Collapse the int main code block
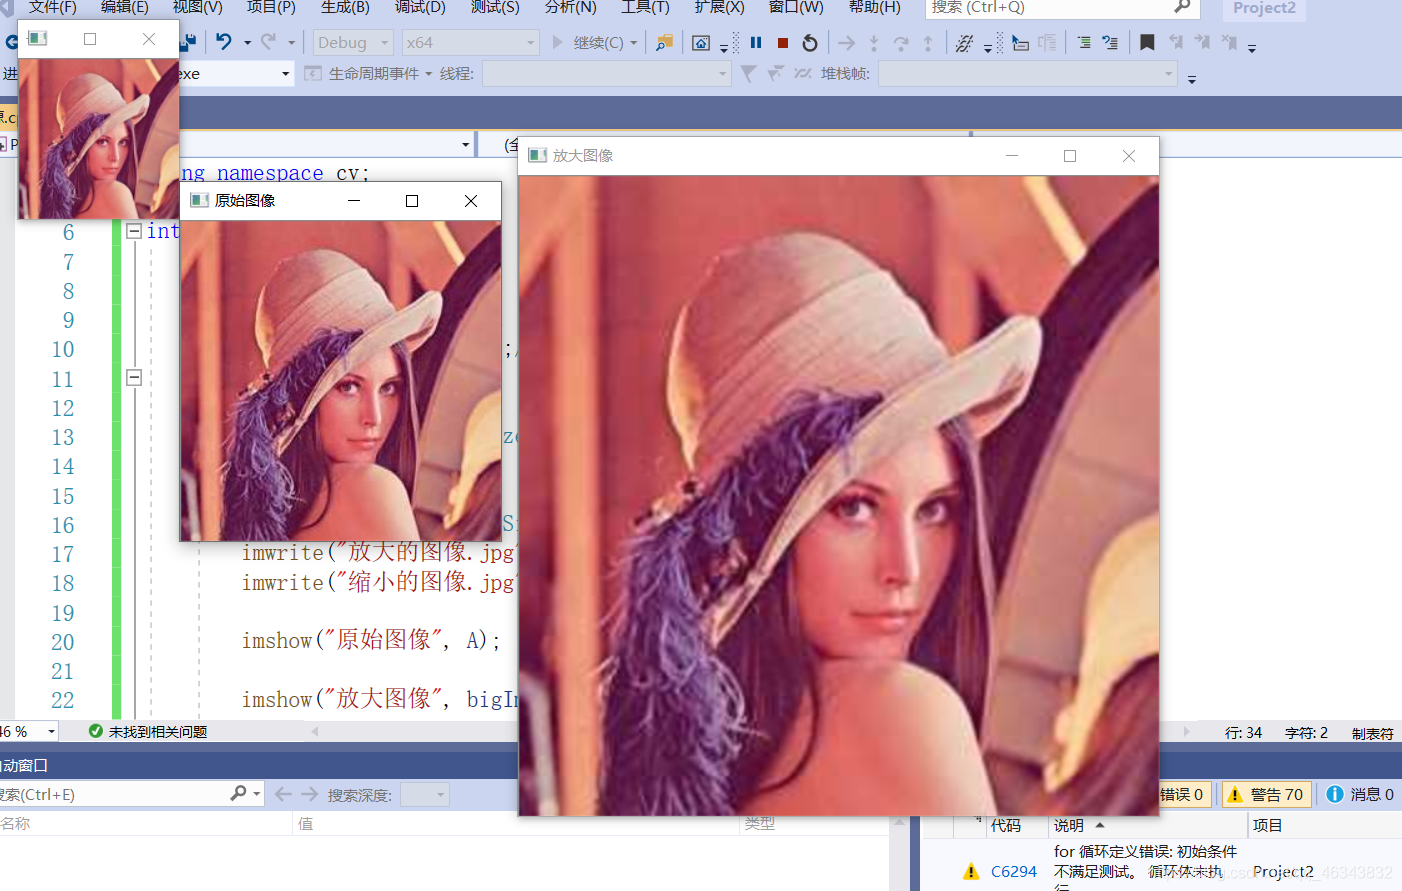This screenshot has height=891, width=1402. (x=134, y=231)
